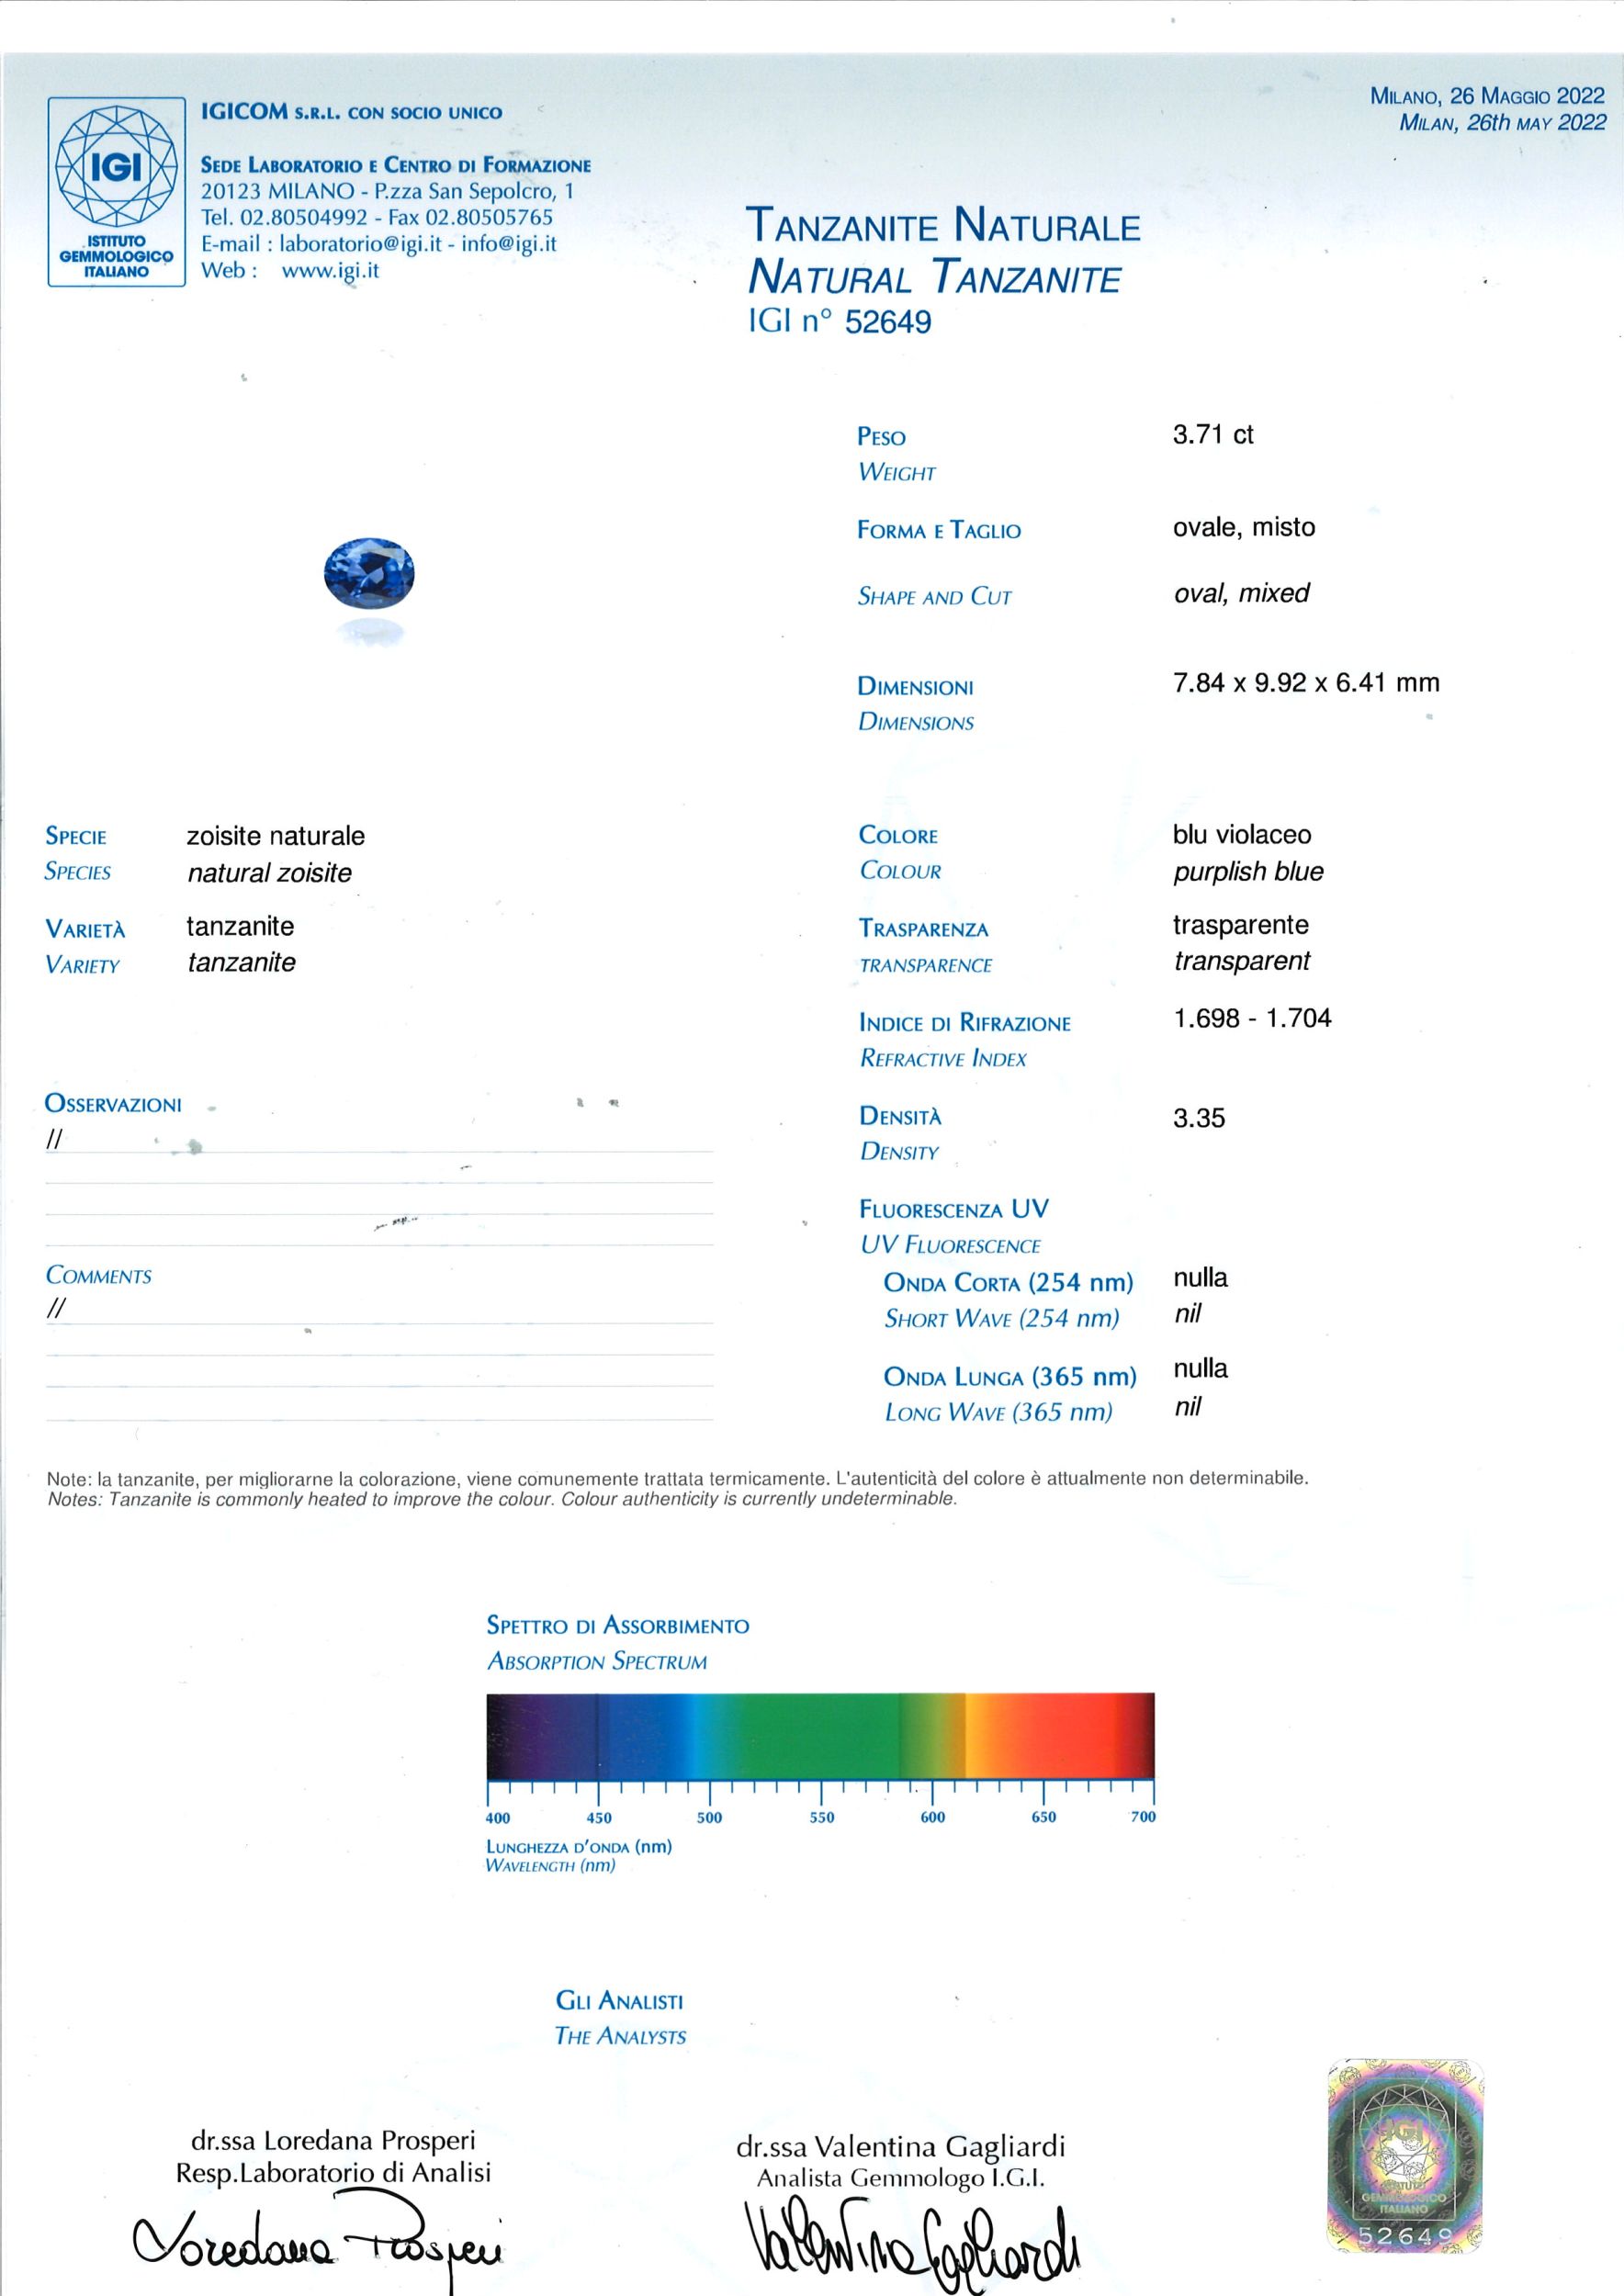The image size is (1624, 2296).
Task: Click the 600 nm wavelength marker
Action: [933, 1818]
